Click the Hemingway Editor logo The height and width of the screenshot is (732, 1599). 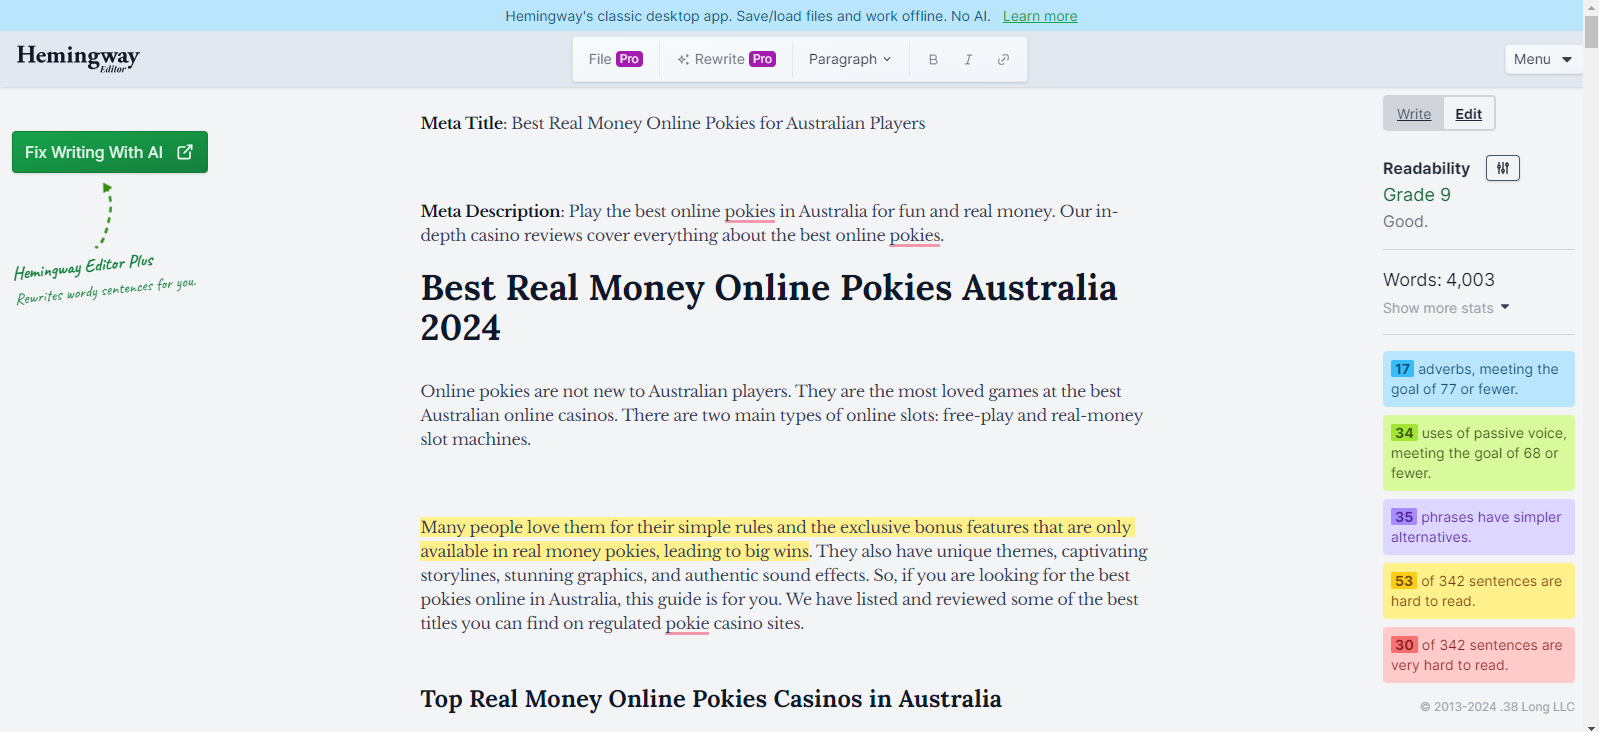click(x=78, y=58)
